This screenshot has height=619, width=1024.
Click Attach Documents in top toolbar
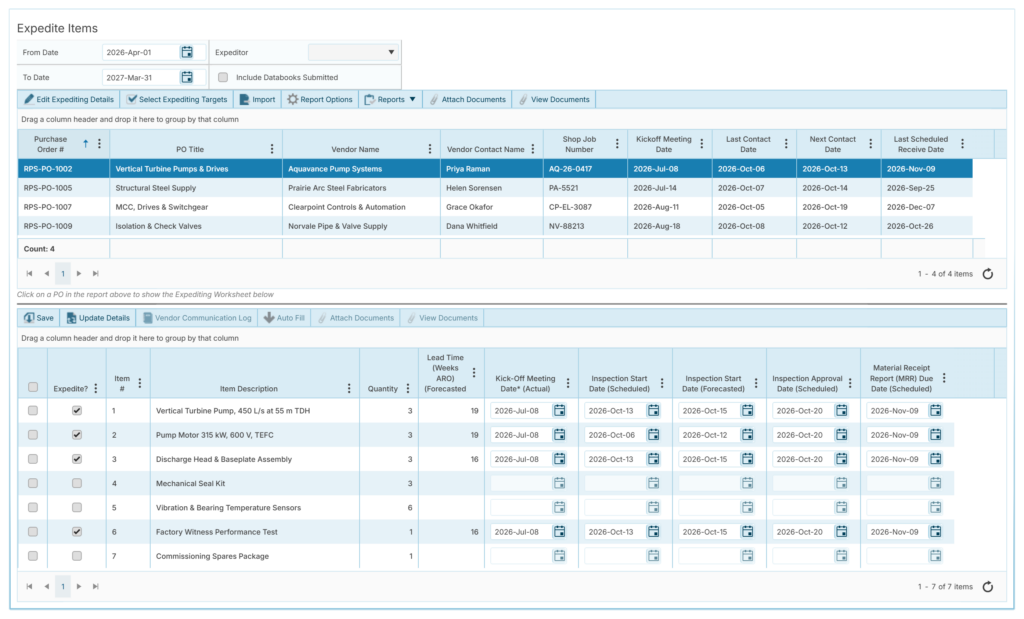[x=468, y=99]
